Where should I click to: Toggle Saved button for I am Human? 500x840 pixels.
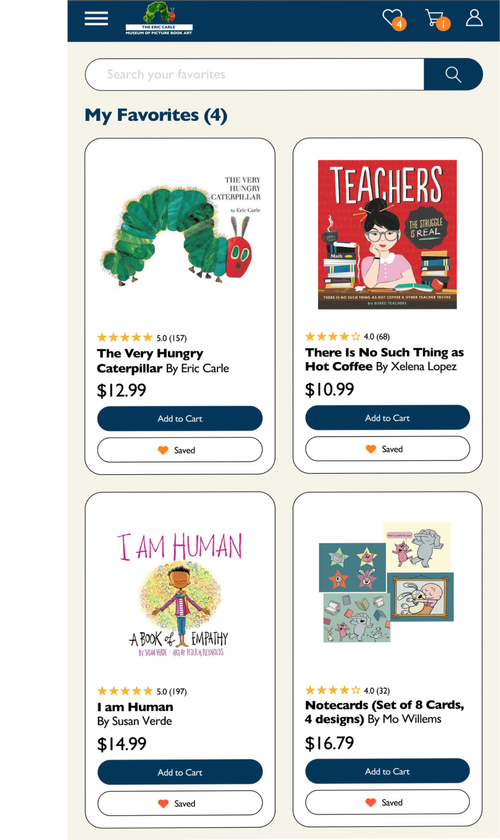[x=180, y=804]
